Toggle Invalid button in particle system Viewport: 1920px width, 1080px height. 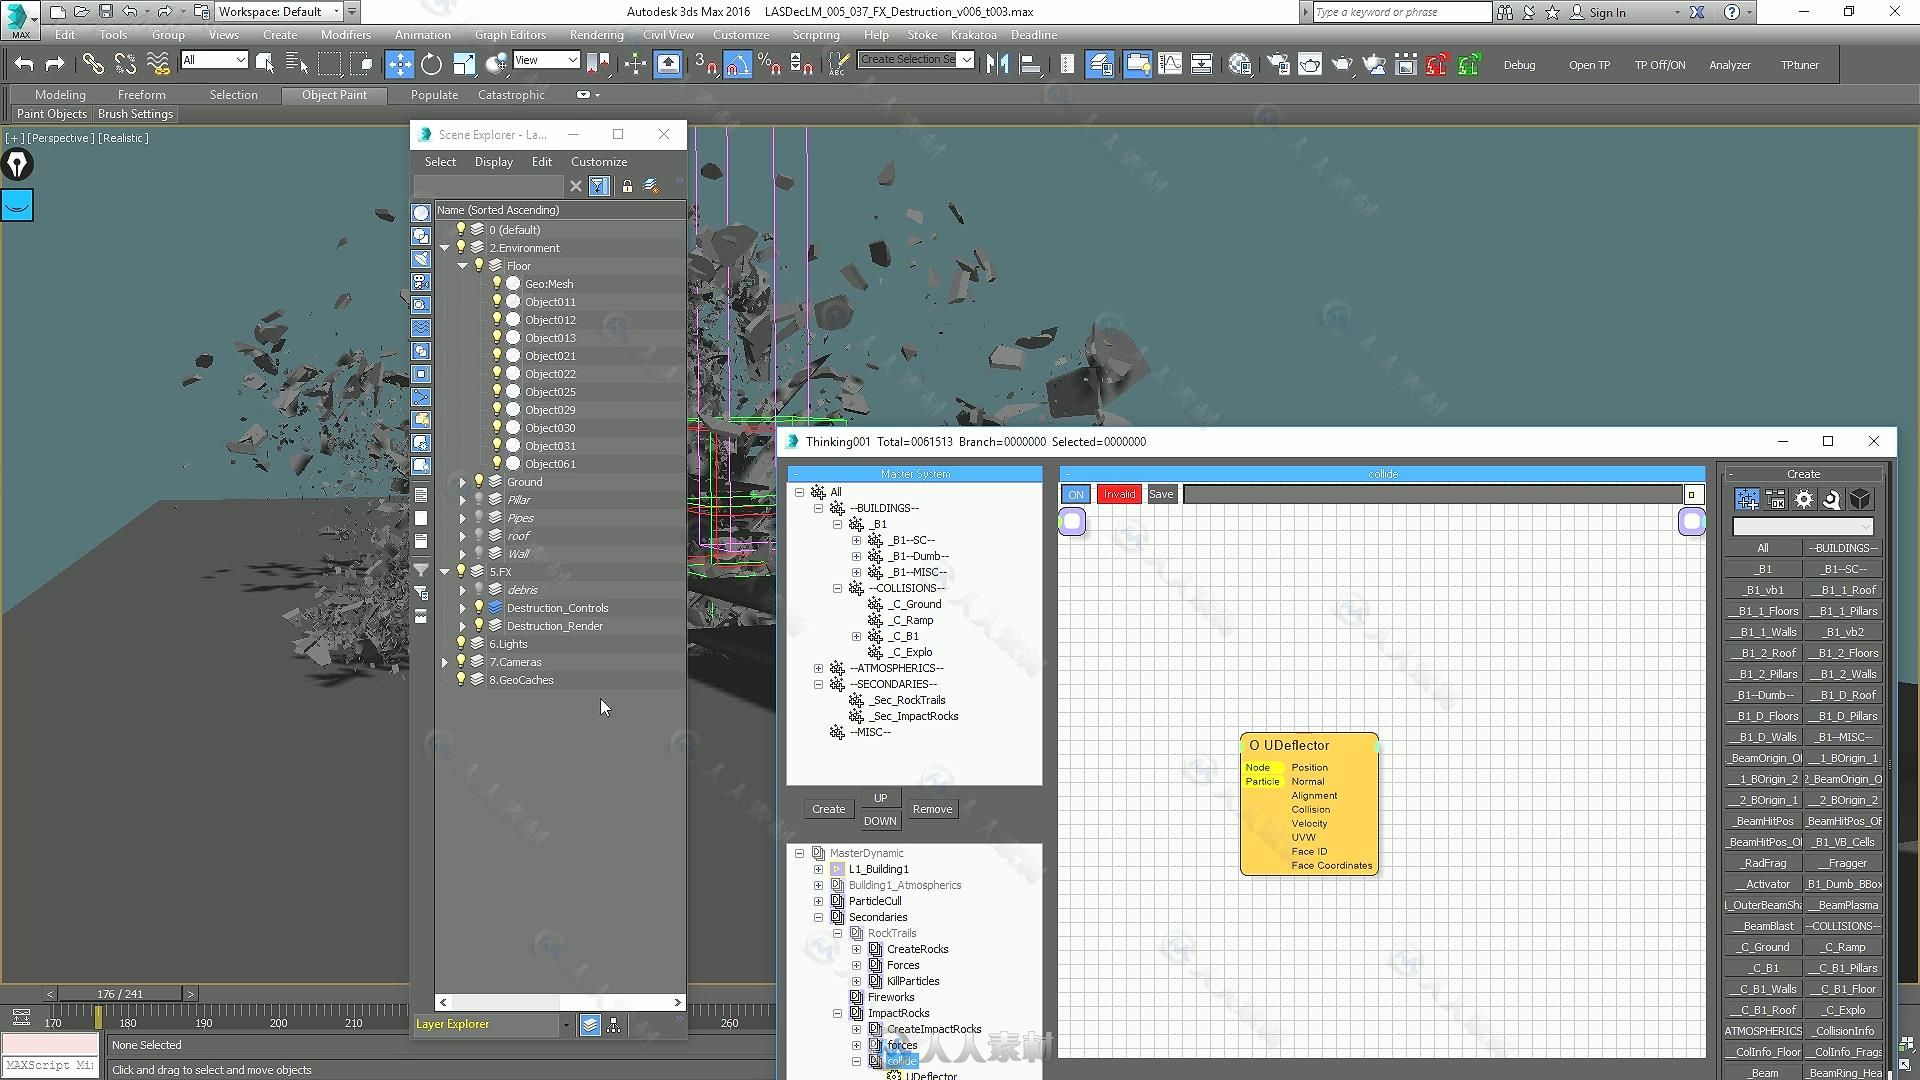[x=1120, y=492]
